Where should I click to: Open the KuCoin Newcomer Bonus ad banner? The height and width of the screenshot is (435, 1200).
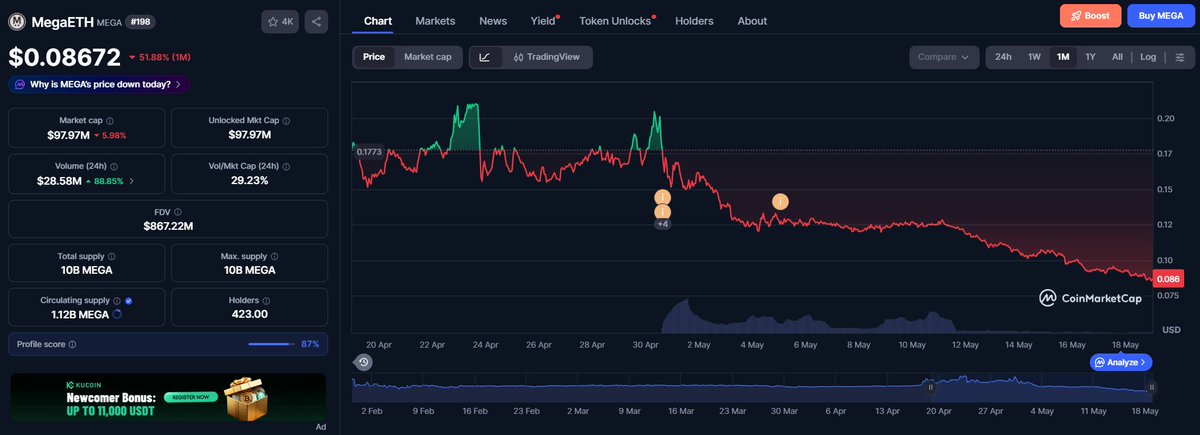click(168, 397)
